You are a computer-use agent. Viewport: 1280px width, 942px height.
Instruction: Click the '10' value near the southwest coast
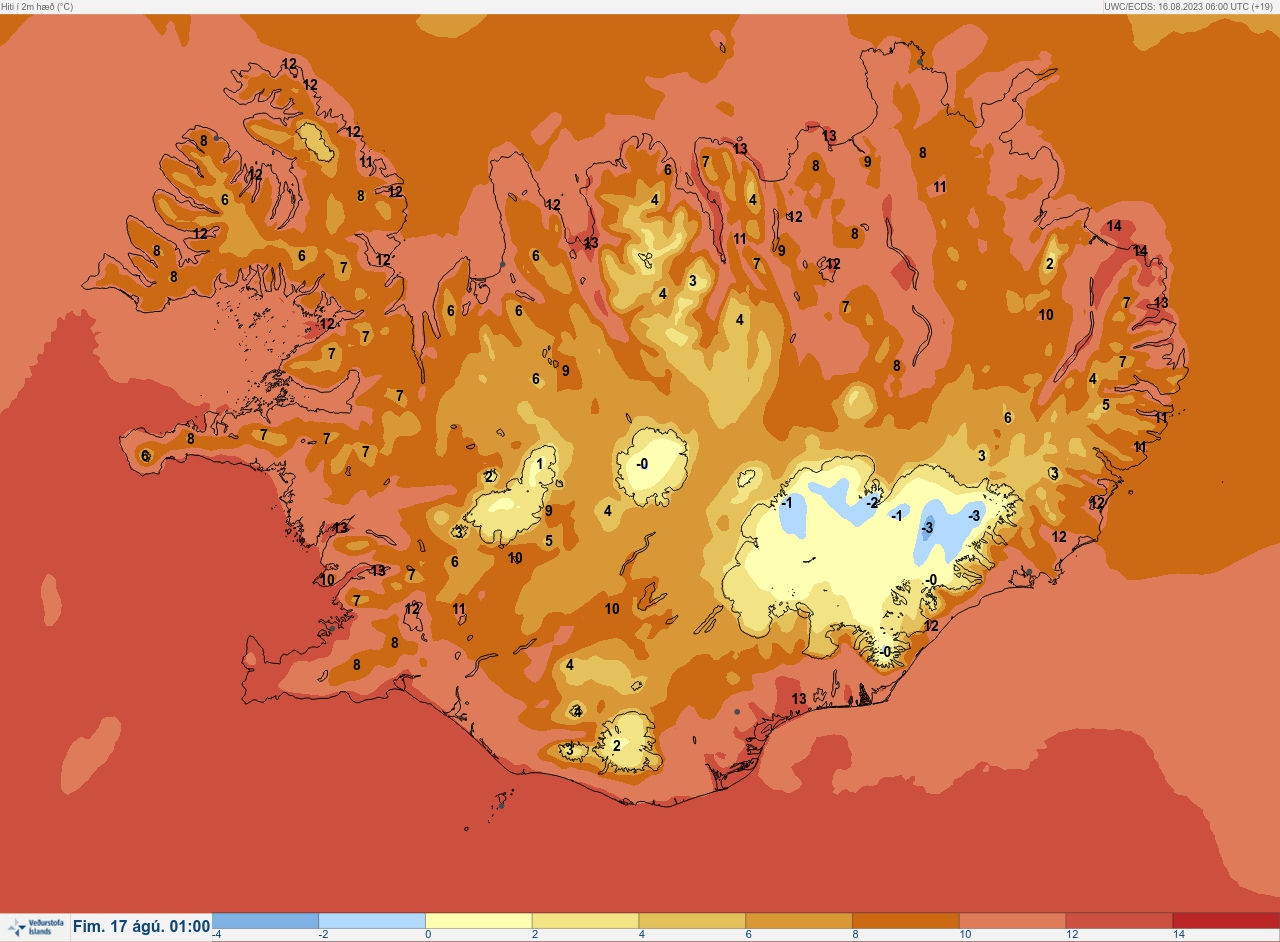tap(327, 580)
